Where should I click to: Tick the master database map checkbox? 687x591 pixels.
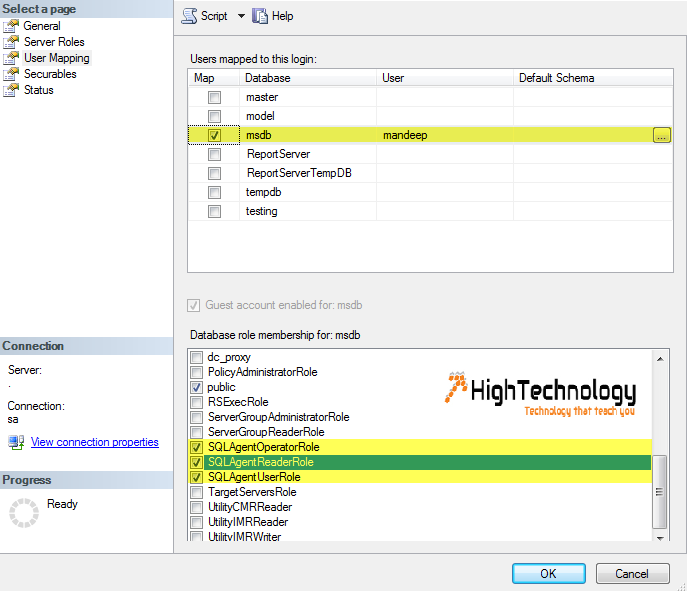coord(214,97)
